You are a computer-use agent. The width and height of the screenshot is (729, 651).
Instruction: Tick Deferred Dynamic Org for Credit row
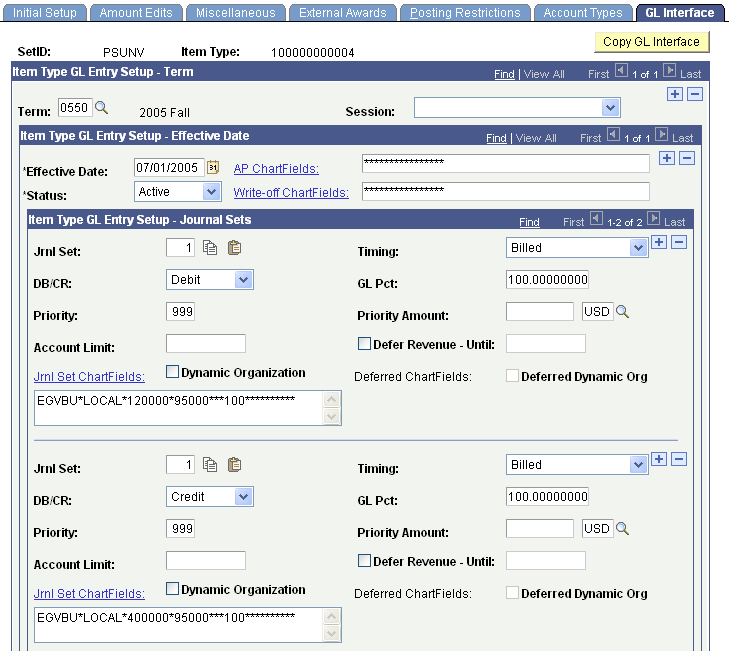(x=512, y=593)
